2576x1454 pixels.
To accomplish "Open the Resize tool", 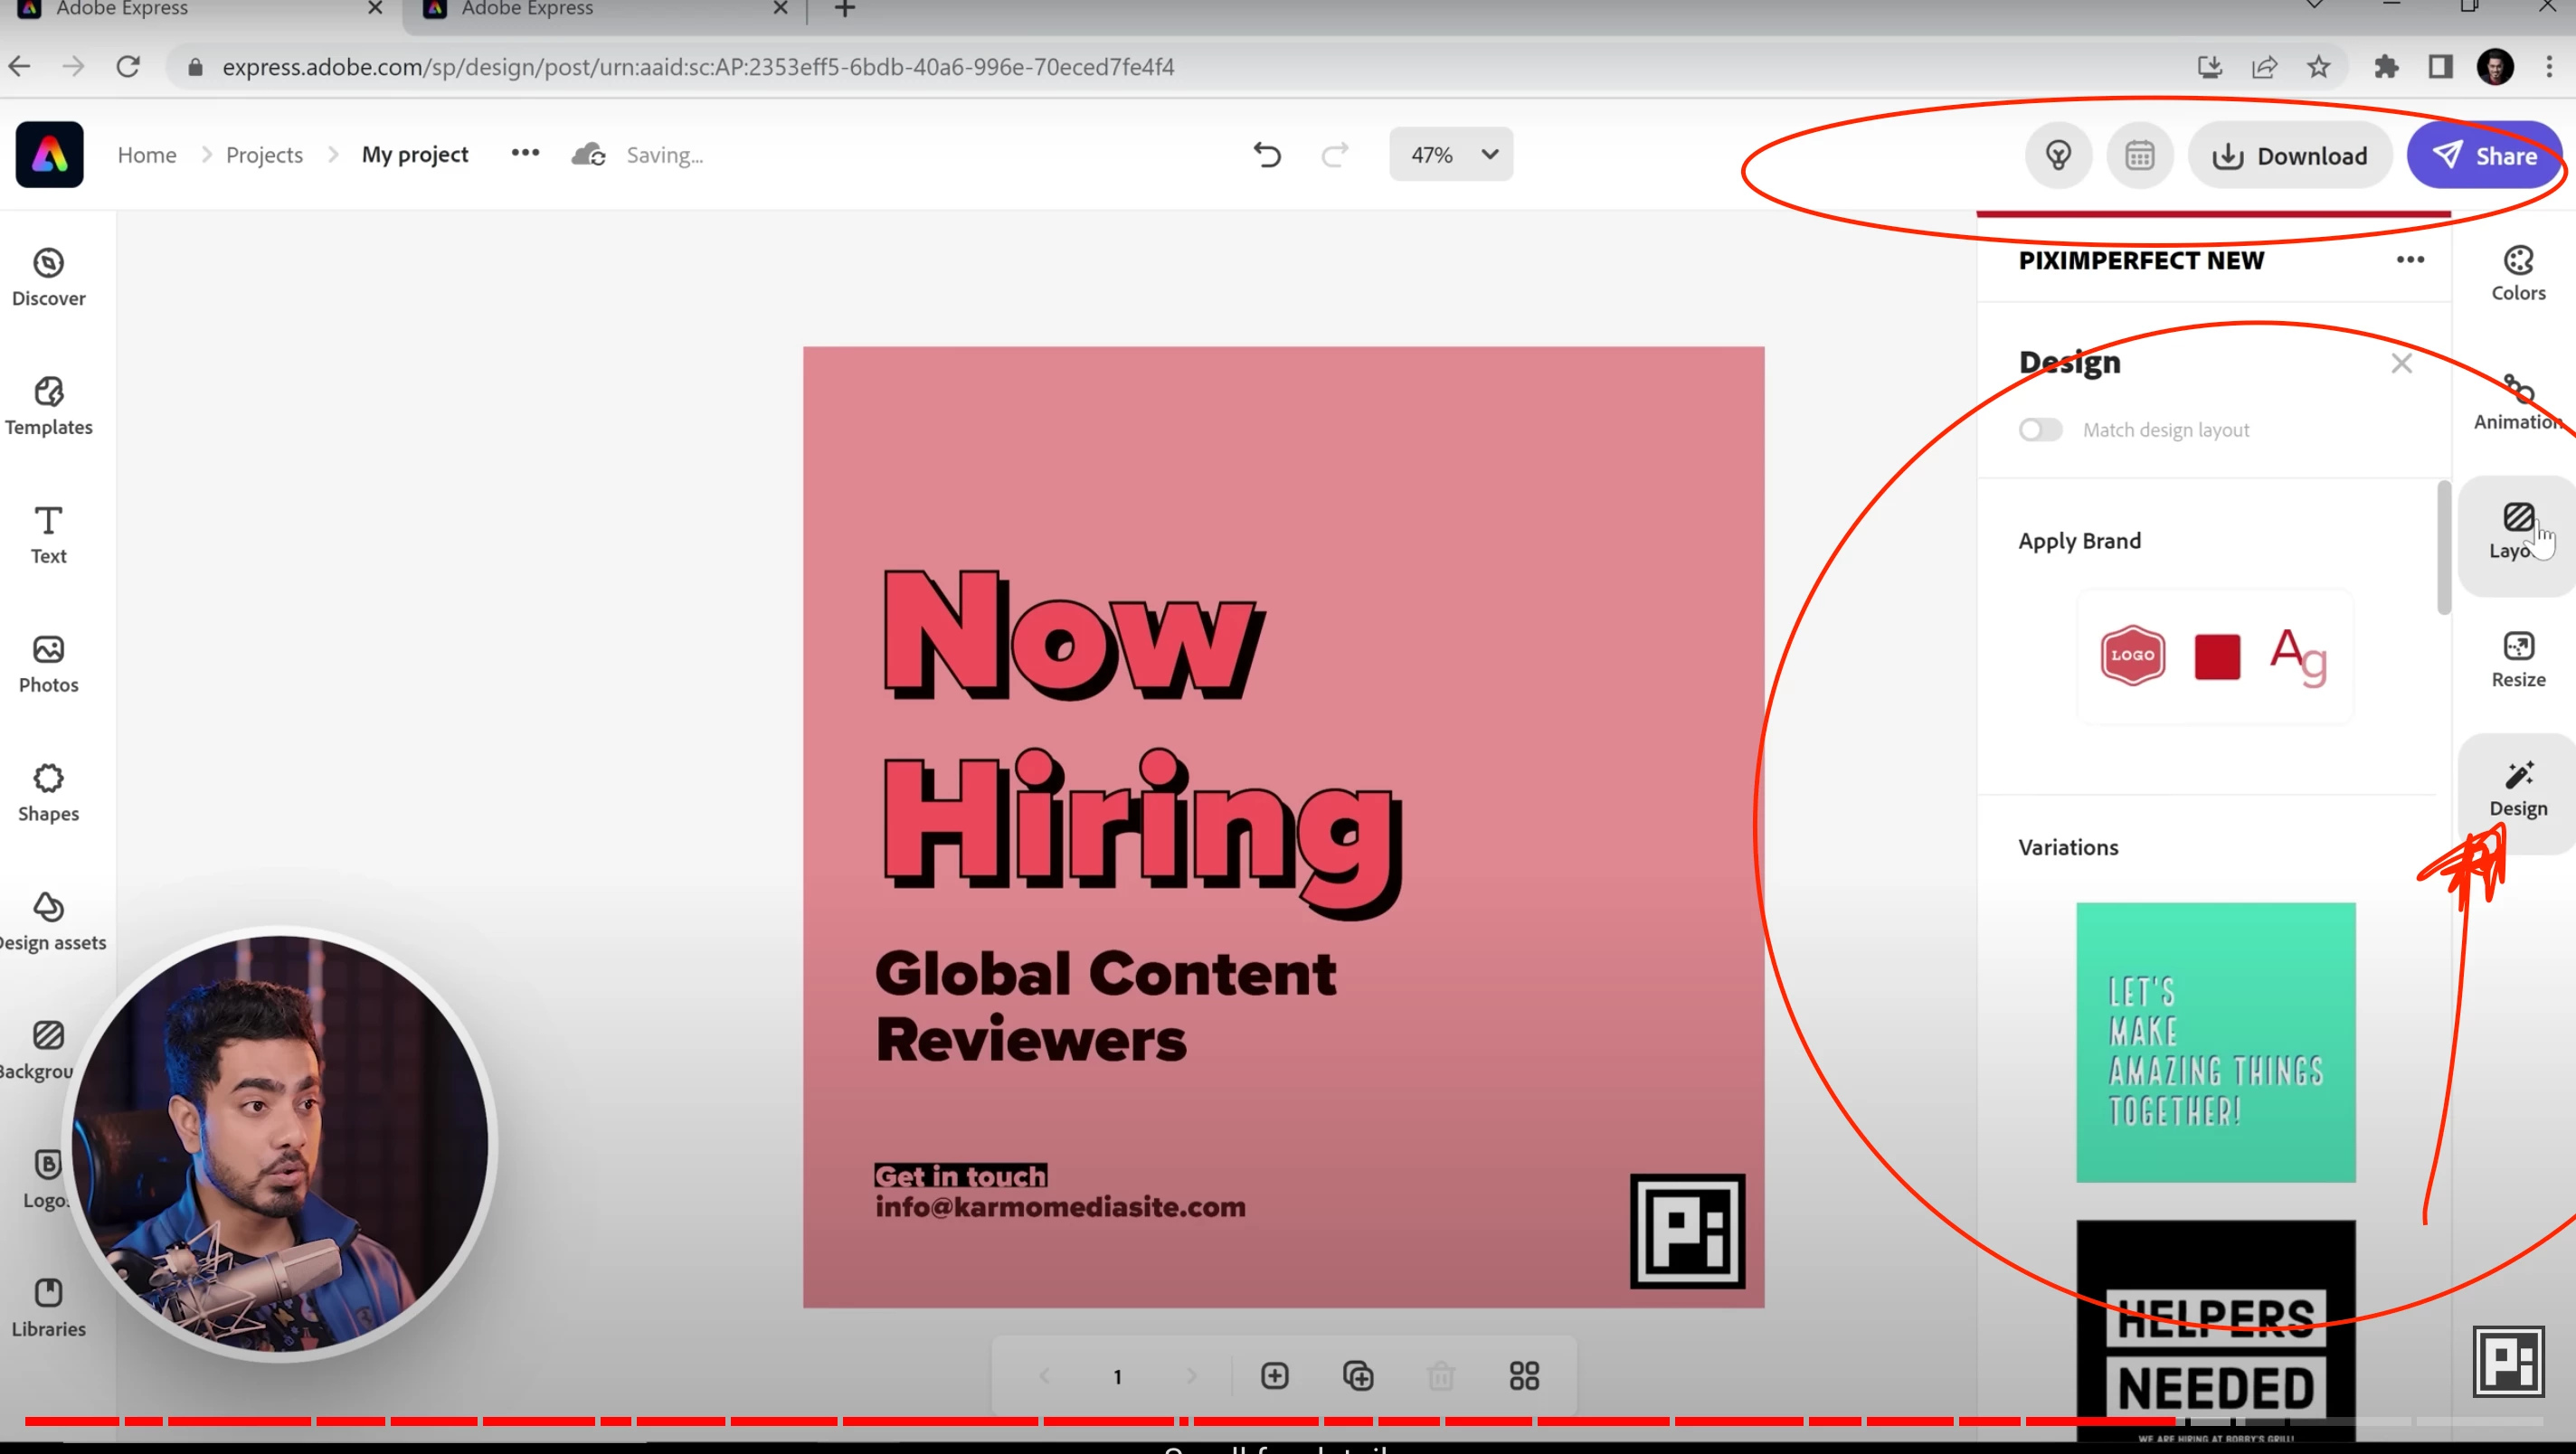I will [x=2517, y=658].
